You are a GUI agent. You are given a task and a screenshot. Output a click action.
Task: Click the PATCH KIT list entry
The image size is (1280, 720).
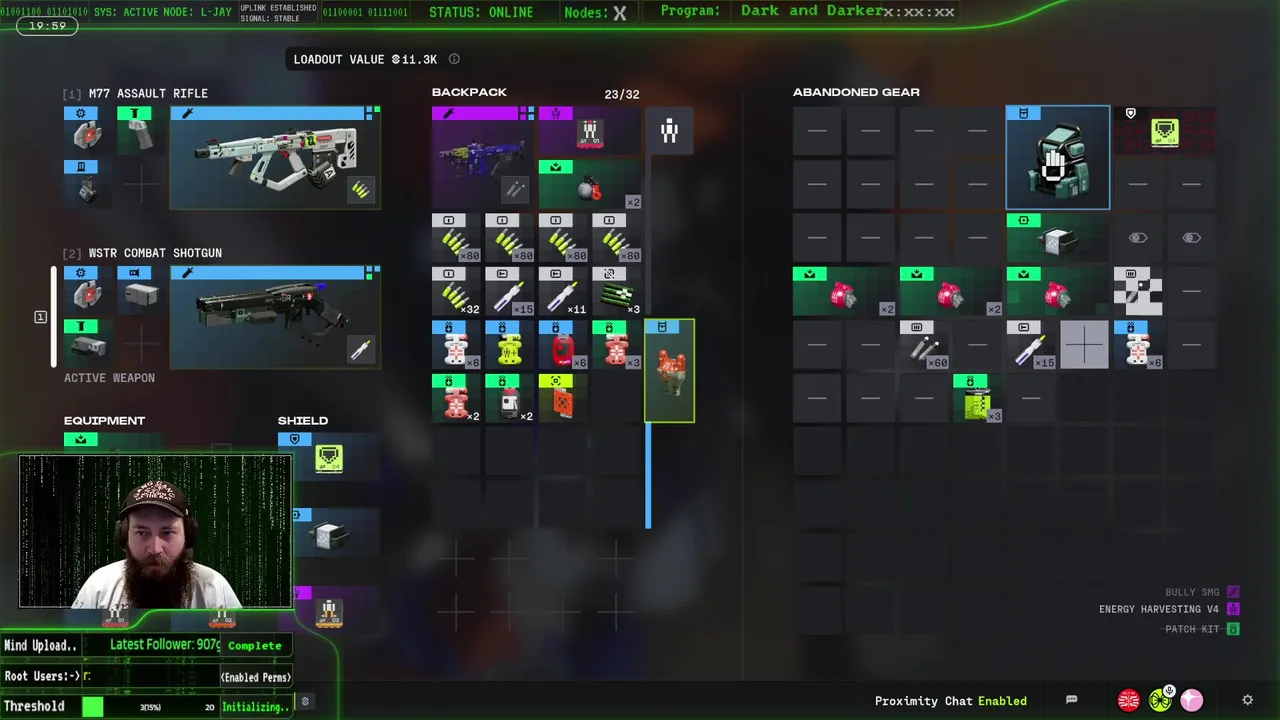1202,629
